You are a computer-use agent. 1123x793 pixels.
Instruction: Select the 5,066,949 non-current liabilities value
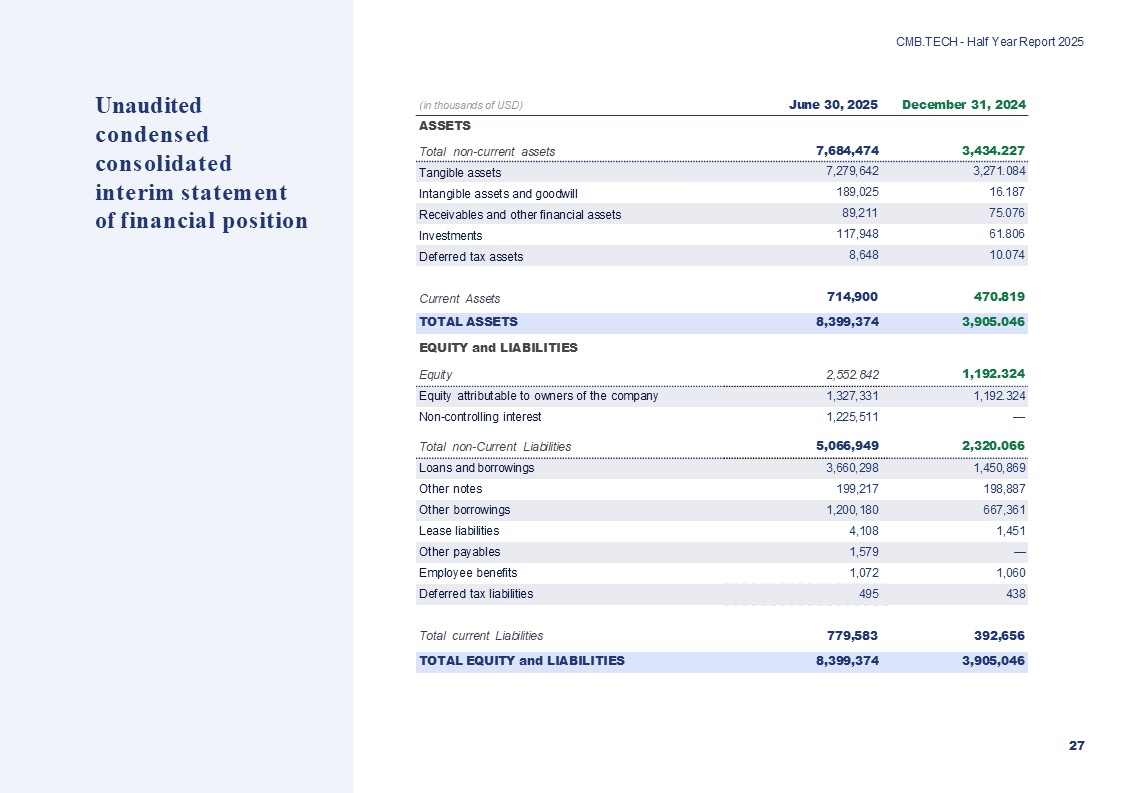tap(846, 446)
